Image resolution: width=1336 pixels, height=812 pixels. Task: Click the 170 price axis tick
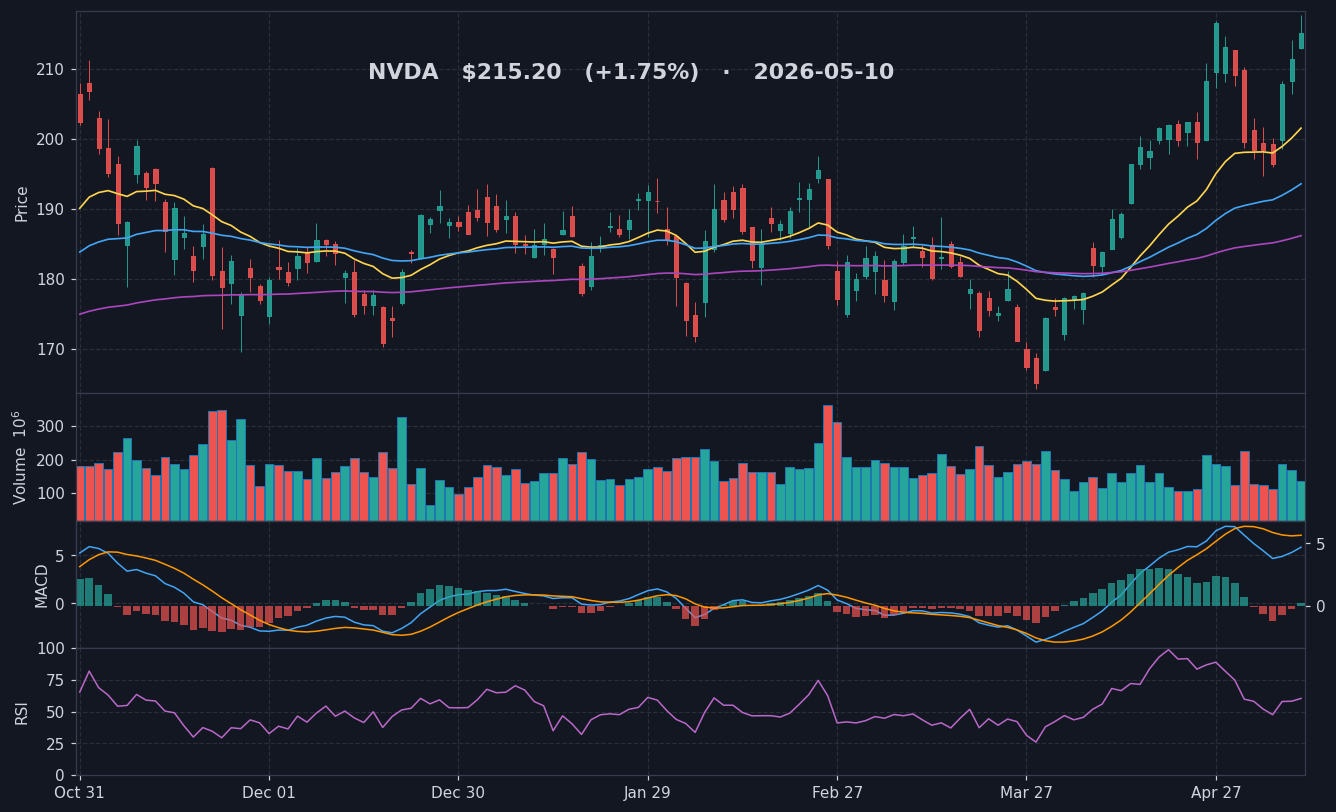click(51, 350)
